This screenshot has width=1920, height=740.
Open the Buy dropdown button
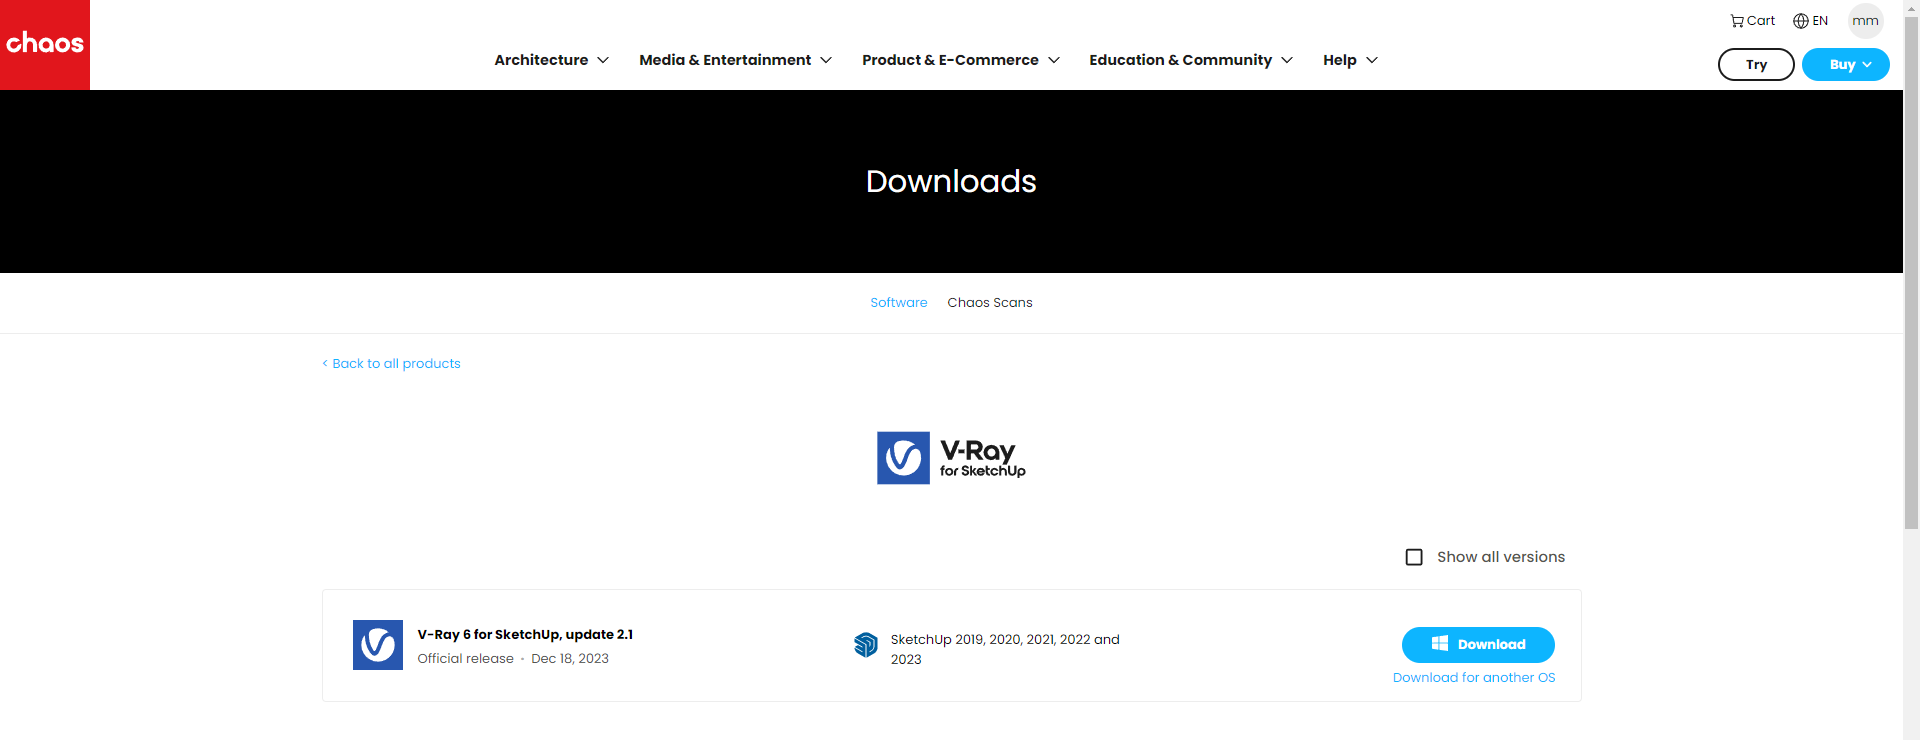click(1846, 64)
